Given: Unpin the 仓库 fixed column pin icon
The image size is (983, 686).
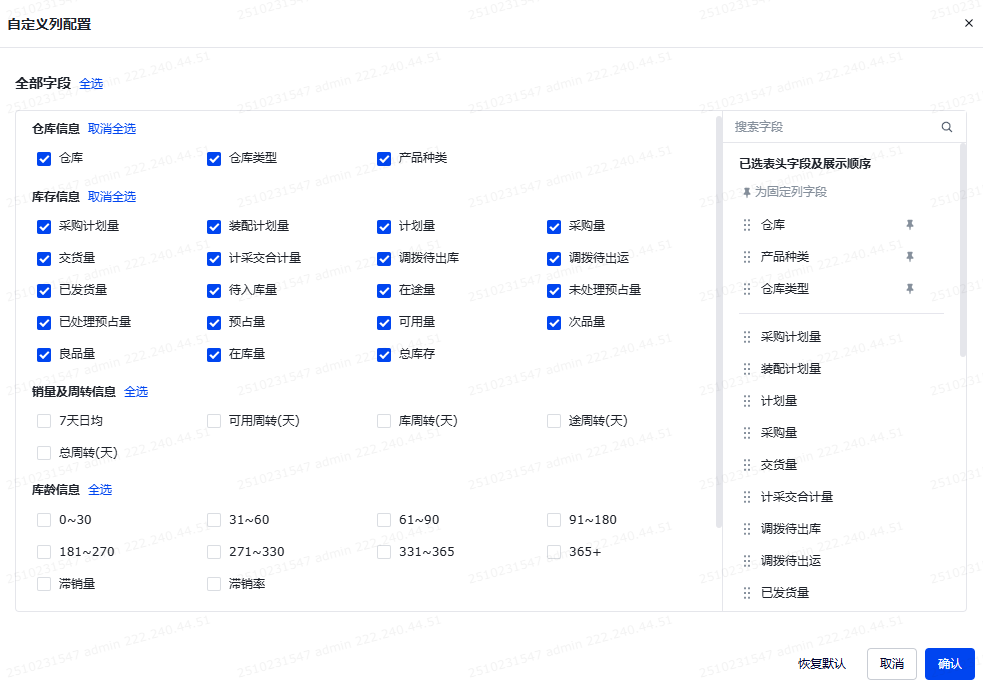Looking at the screenshot, I should coord(910,224).
